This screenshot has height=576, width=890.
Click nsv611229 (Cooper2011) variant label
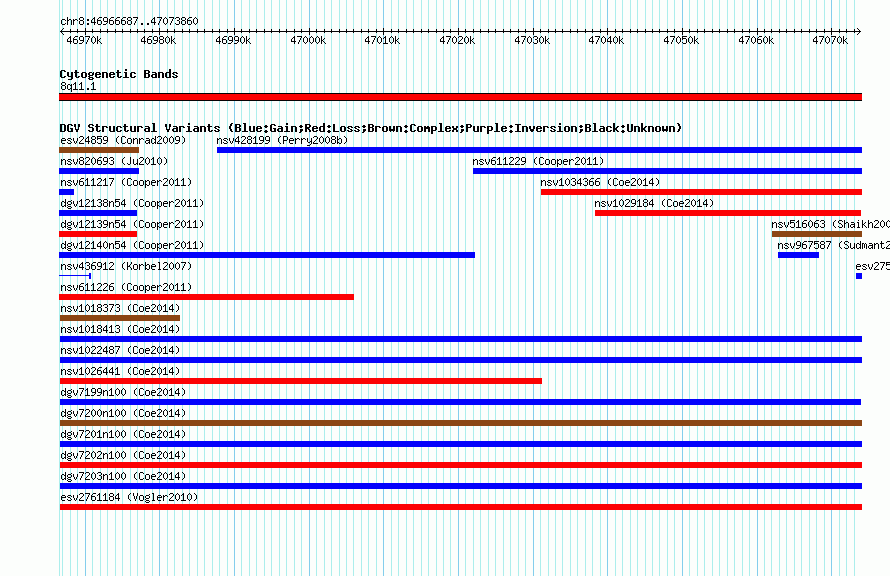tap(538, 161)
